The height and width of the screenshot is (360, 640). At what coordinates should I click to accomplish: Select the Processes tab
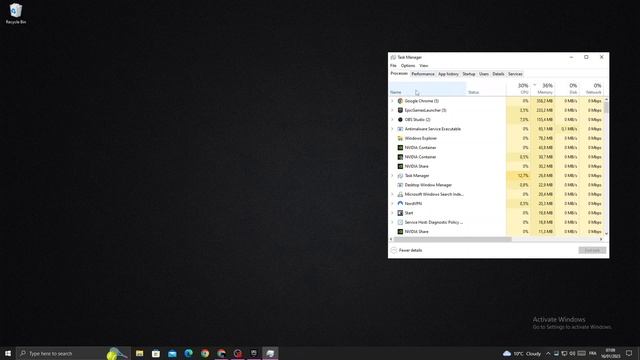399,73
